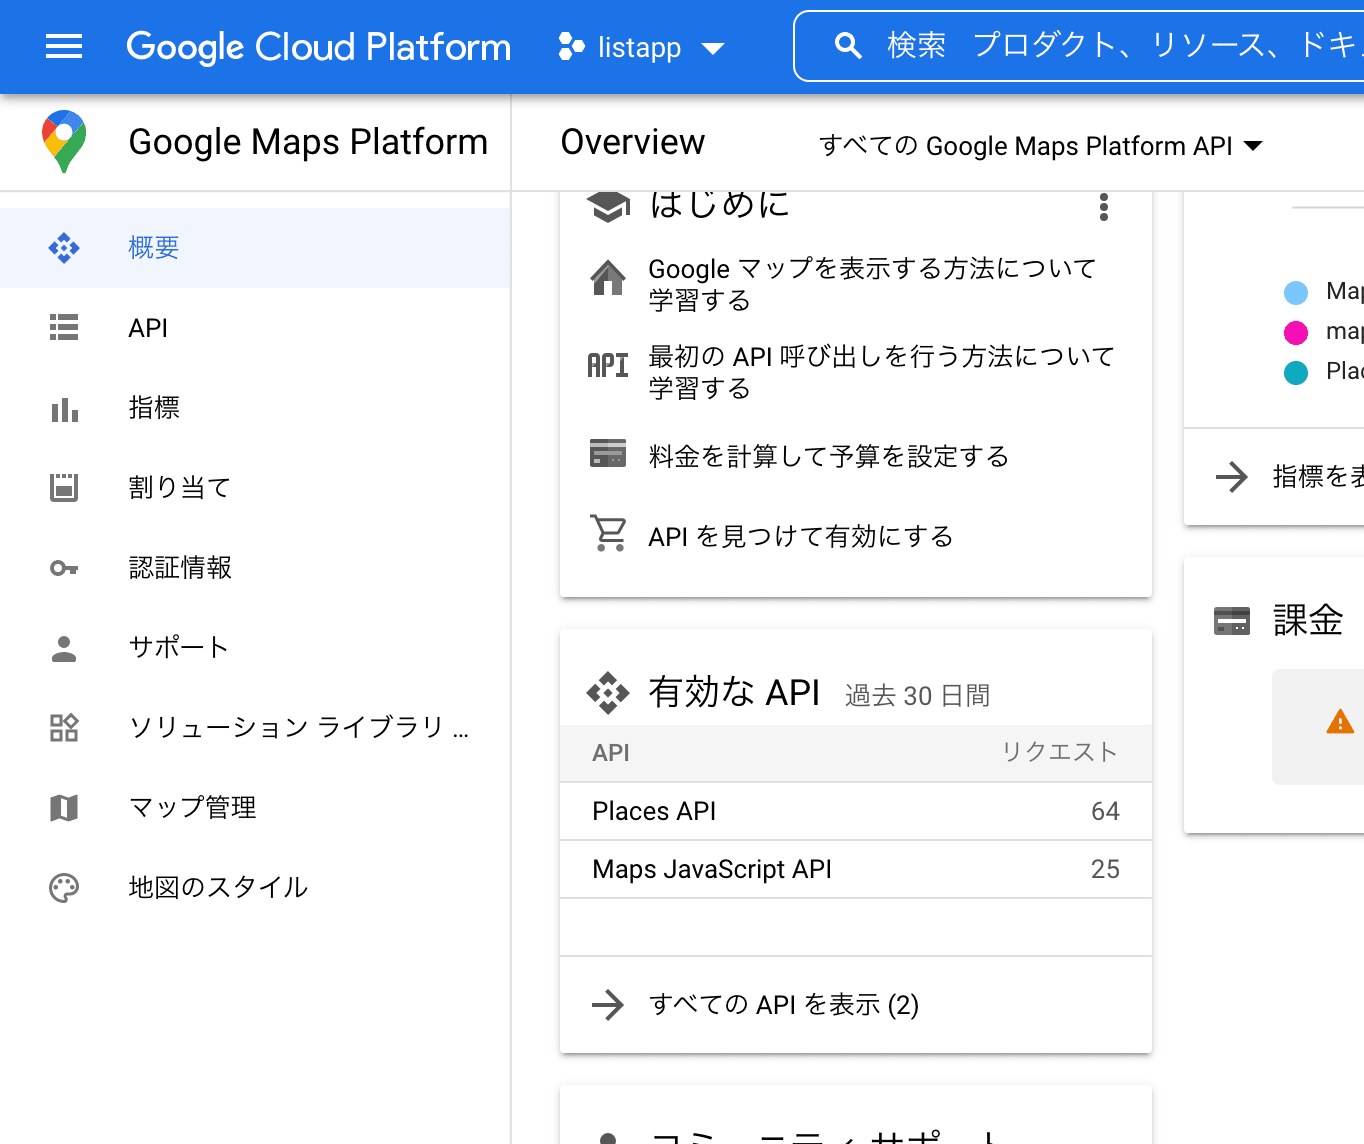The image size is (1364, 1144).
Task: Go to 指標 in the sidebar
Action: [x=255, y=408]
